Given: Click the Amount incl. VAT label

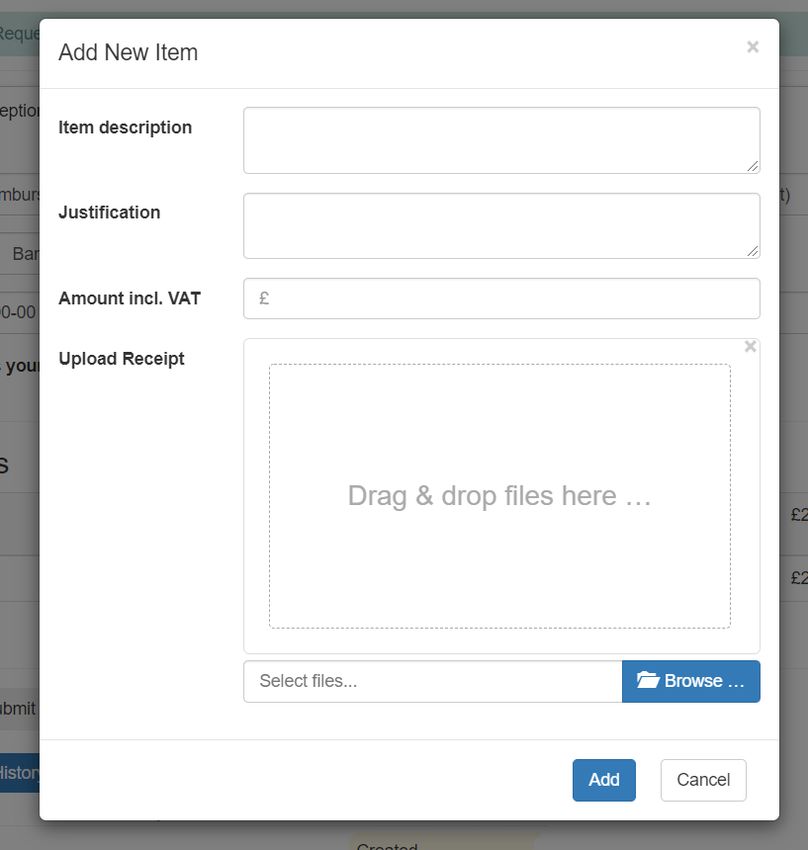Looking at the screenshot, I should coord(129,299).
